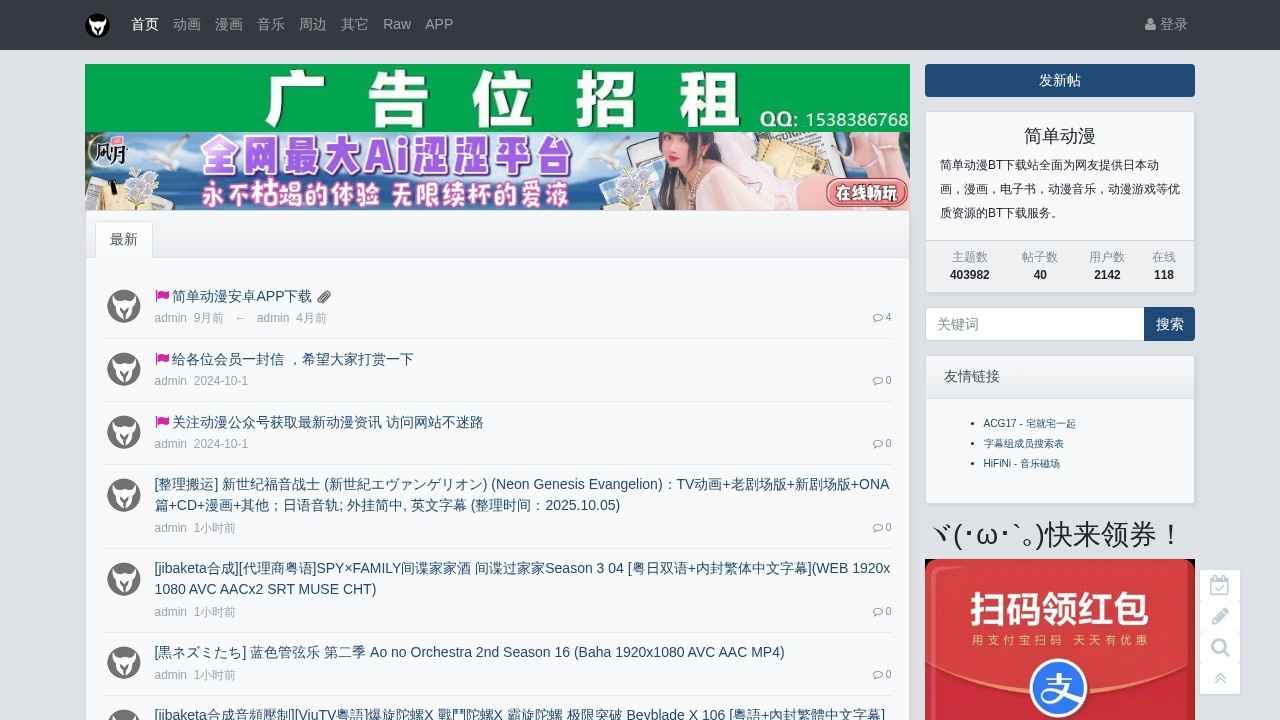This screenshot has width=1280, height=720.
Task: Open the Raw section
Action: pos(397,24)
